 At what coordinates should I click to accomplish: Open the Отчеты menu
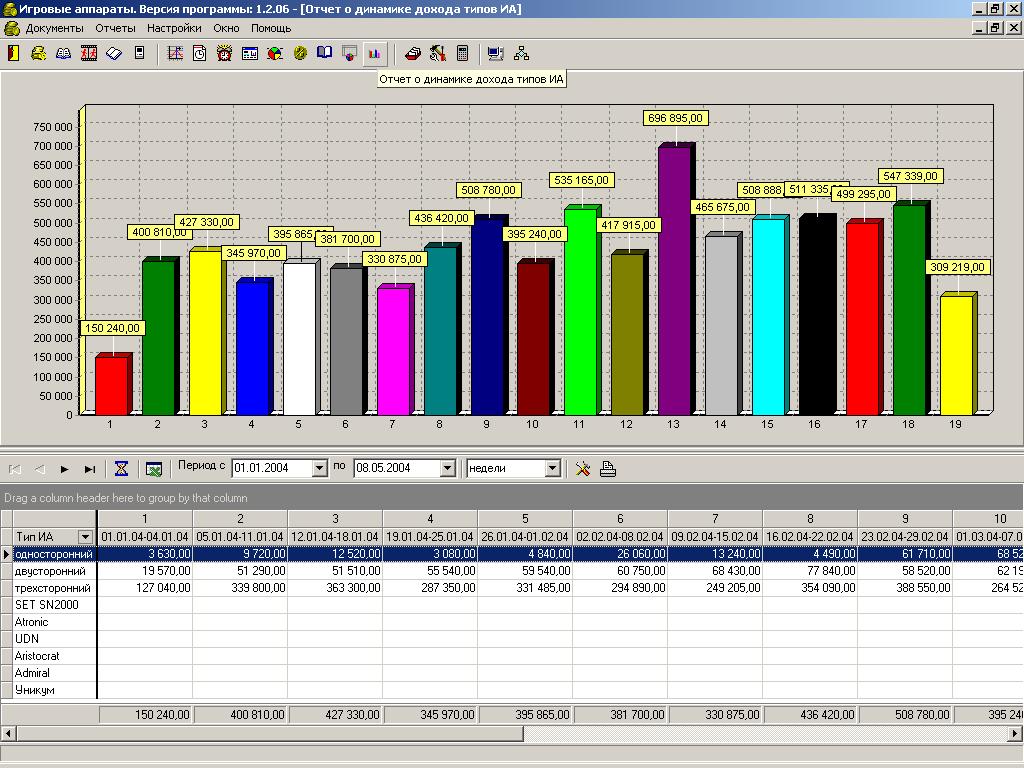[116, 28]
